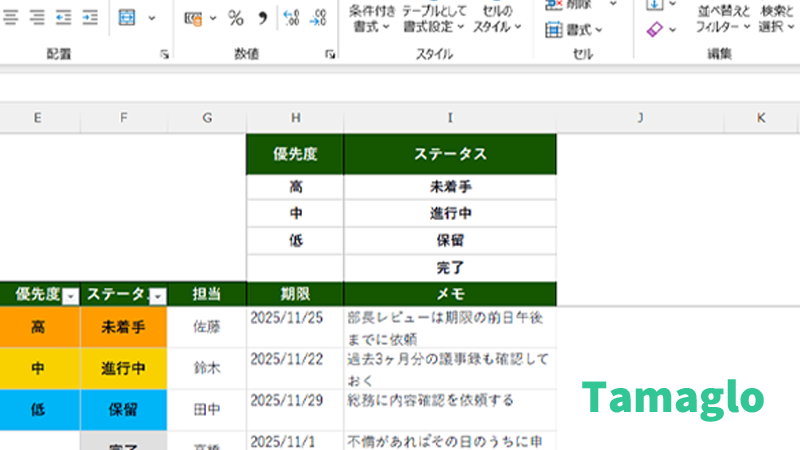The width and height of the screenshot is (800, 450).
Task: Open the 検索と選択 menu
Action: coord(777,18)
